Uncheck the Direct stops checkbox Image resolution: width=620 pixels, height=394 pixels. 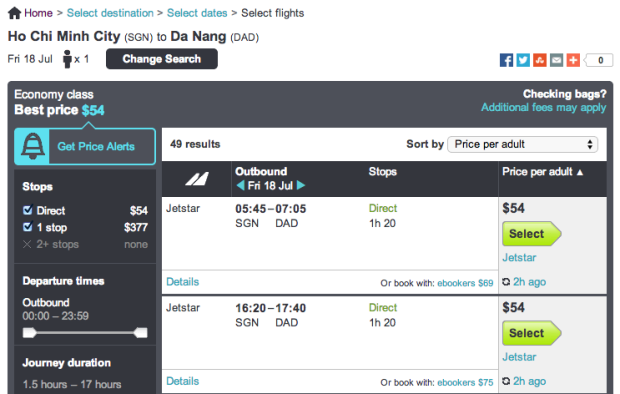[x=28, y=210]
